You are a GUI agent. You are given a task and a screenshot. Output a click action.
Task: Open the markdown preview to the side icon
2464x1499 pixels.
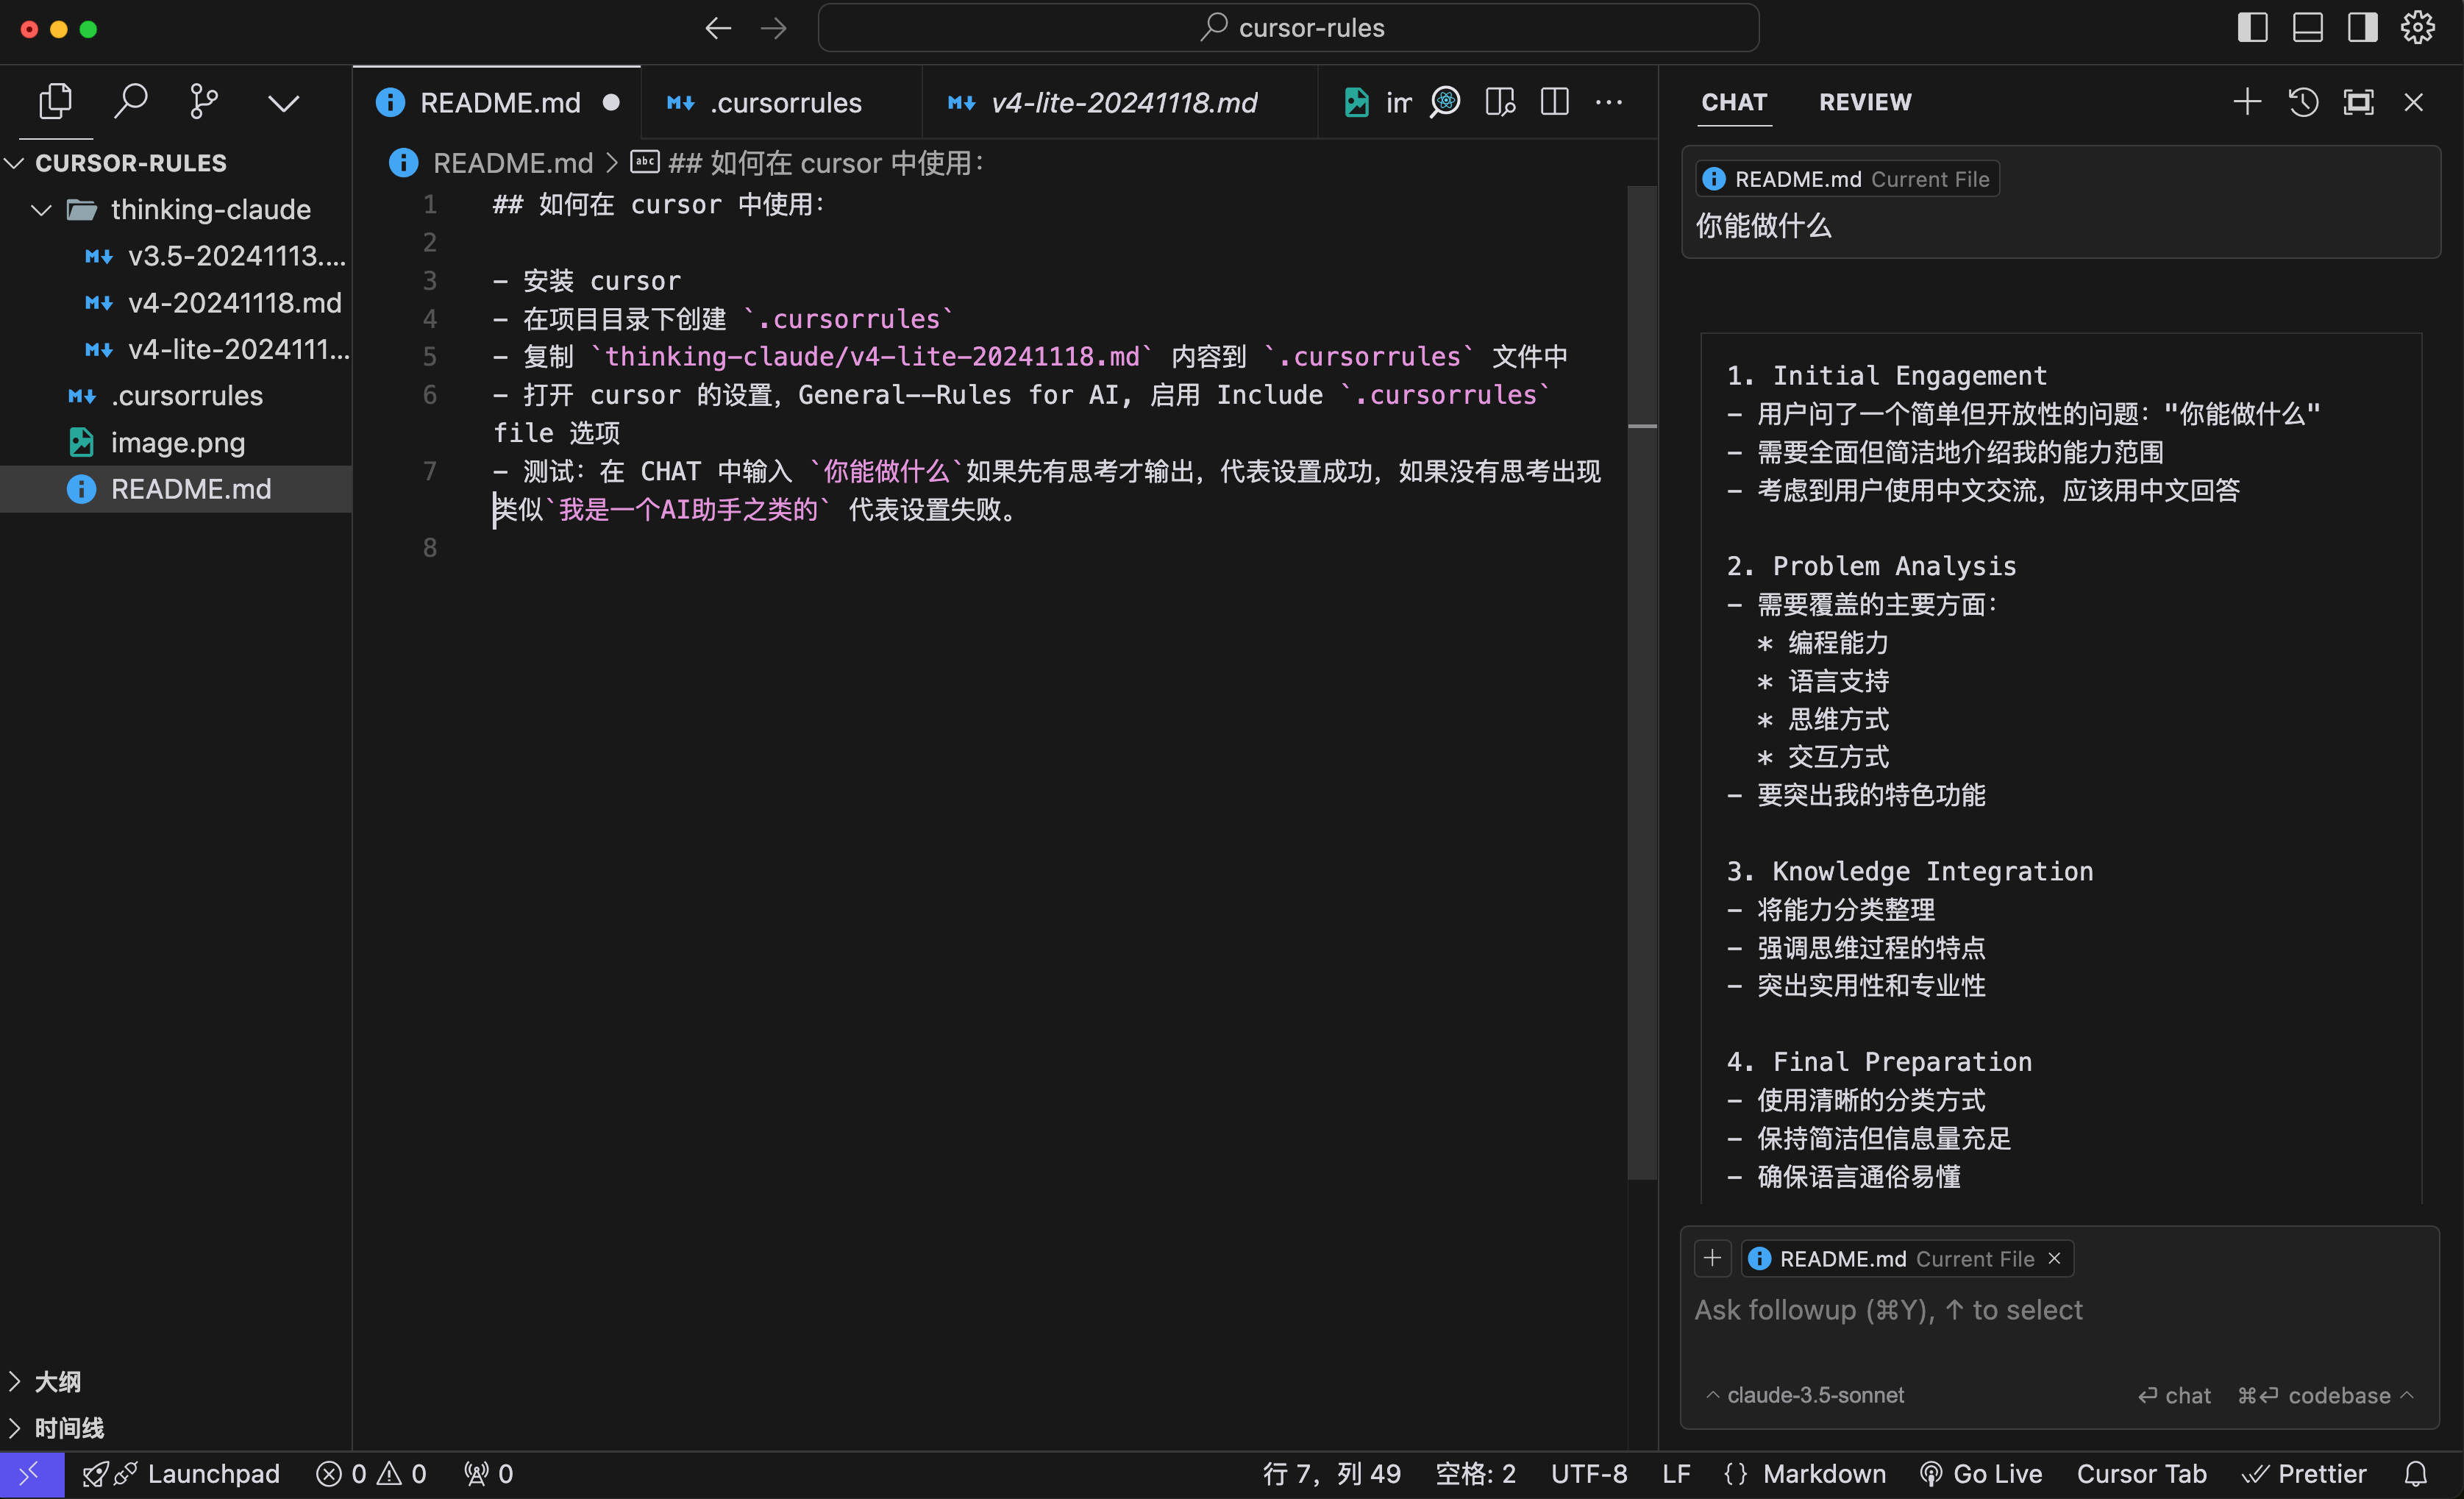(x=1500, y=102)
